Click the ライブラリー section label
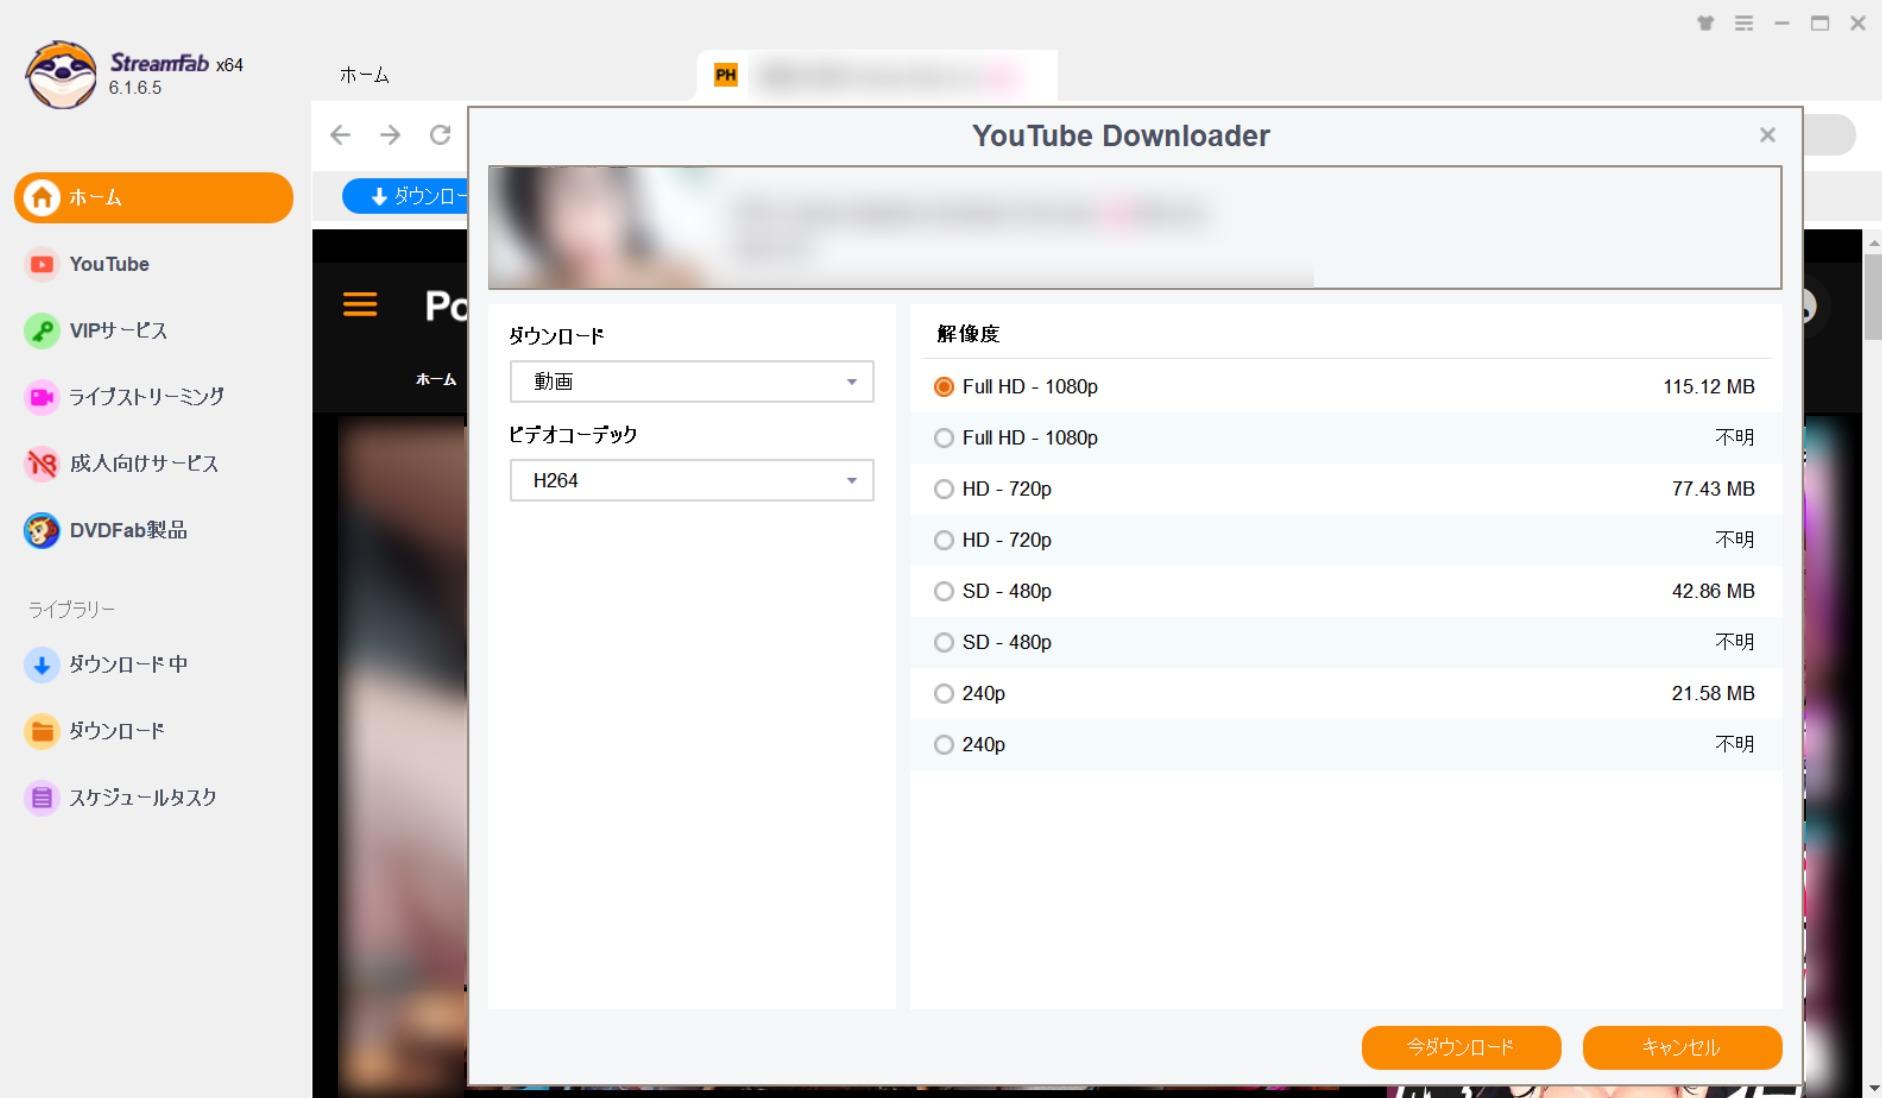Screen dimensions: 1882x1098 [x=71, y=609]
